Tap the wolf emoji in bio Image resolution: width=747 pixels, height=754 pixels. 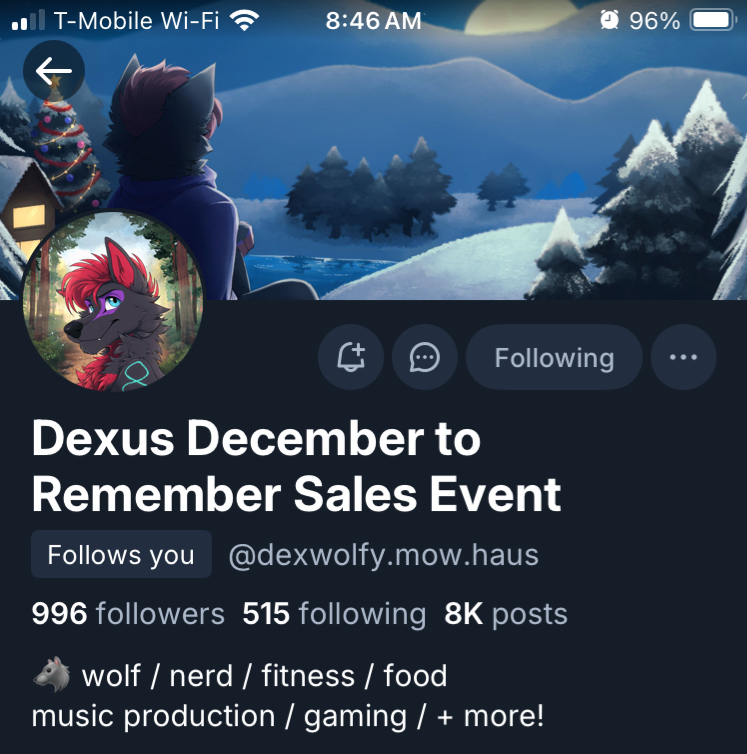pyautogui.click(x=51, y=674)
